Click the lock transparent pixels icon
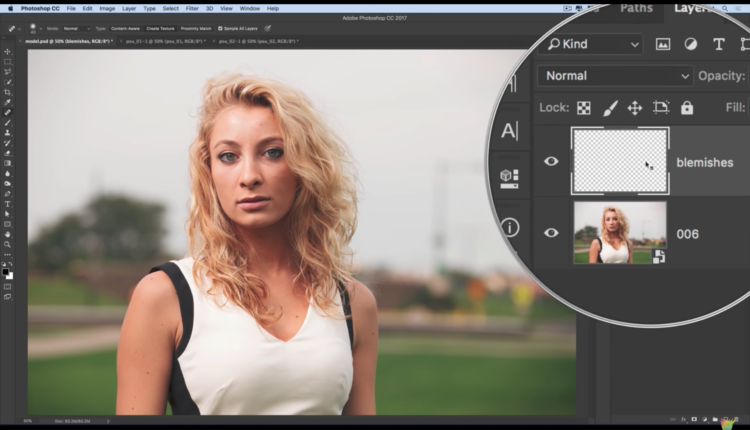Viewport: 750px width, 430px height. [584, 108]
